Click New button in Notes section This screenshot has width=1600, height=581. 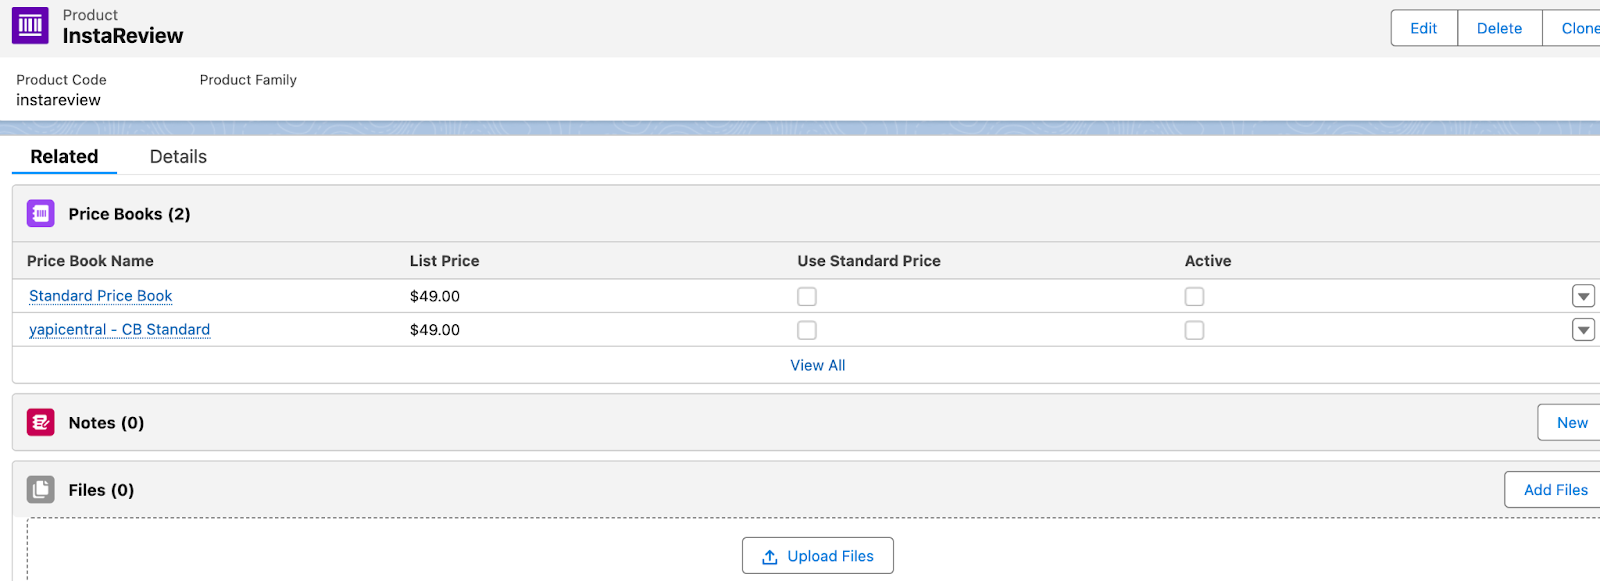(x=1572, y=423)
